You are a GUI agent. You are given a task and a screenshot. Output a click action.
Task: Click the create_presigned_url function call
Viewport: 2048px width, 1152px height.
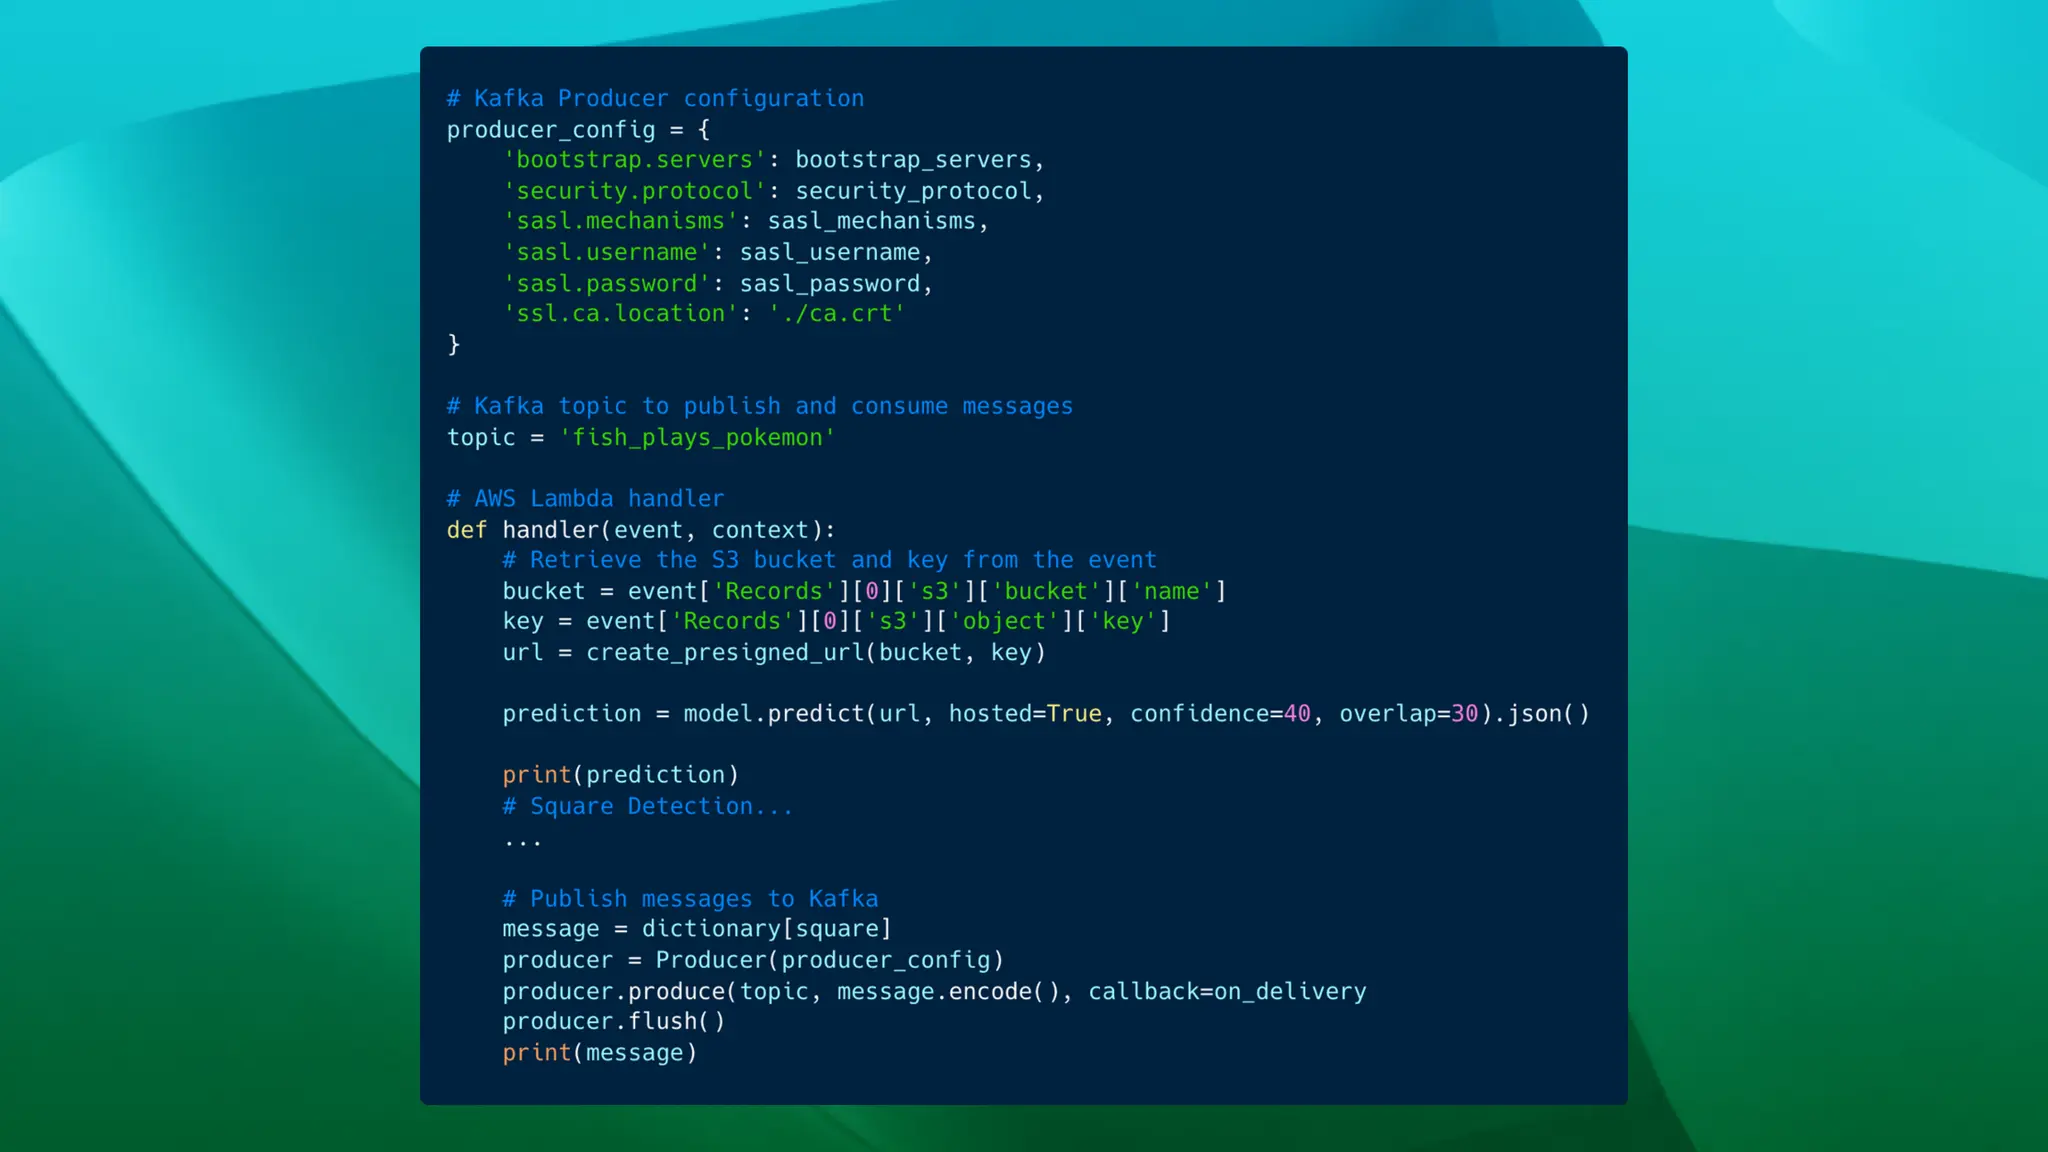tap(725, 652)
